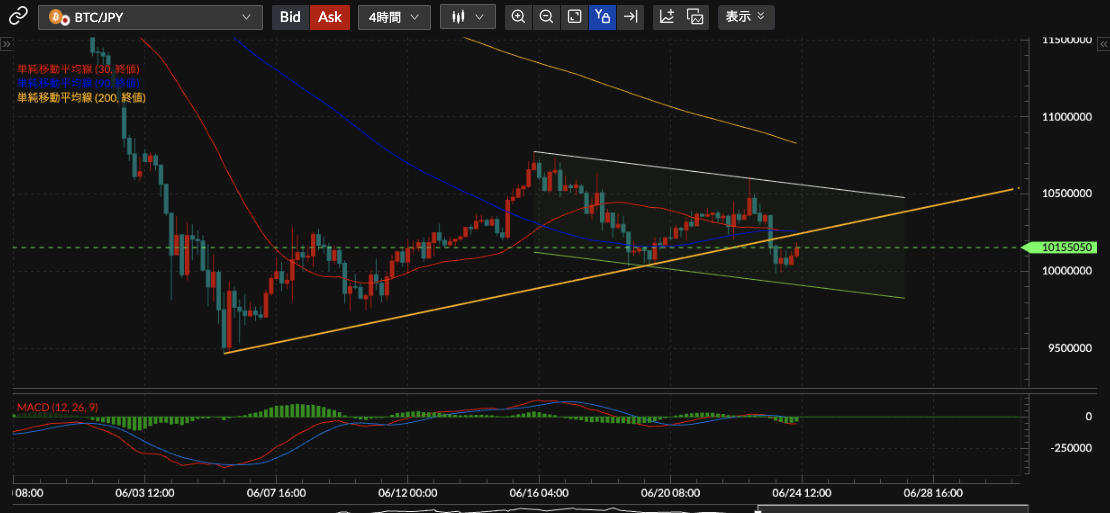This screenshot has width=1110, height=513.
Task: Click the 06/03 12:00 time axis label
Action: tap(144, 491)
